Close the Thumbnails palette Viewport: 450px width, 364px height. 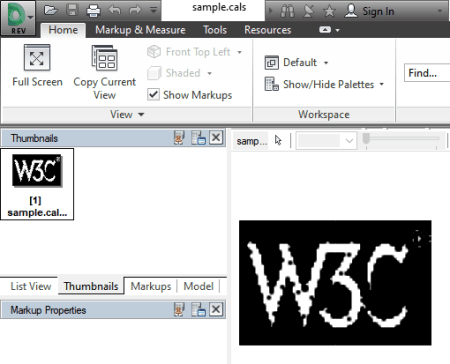point(216,137)
